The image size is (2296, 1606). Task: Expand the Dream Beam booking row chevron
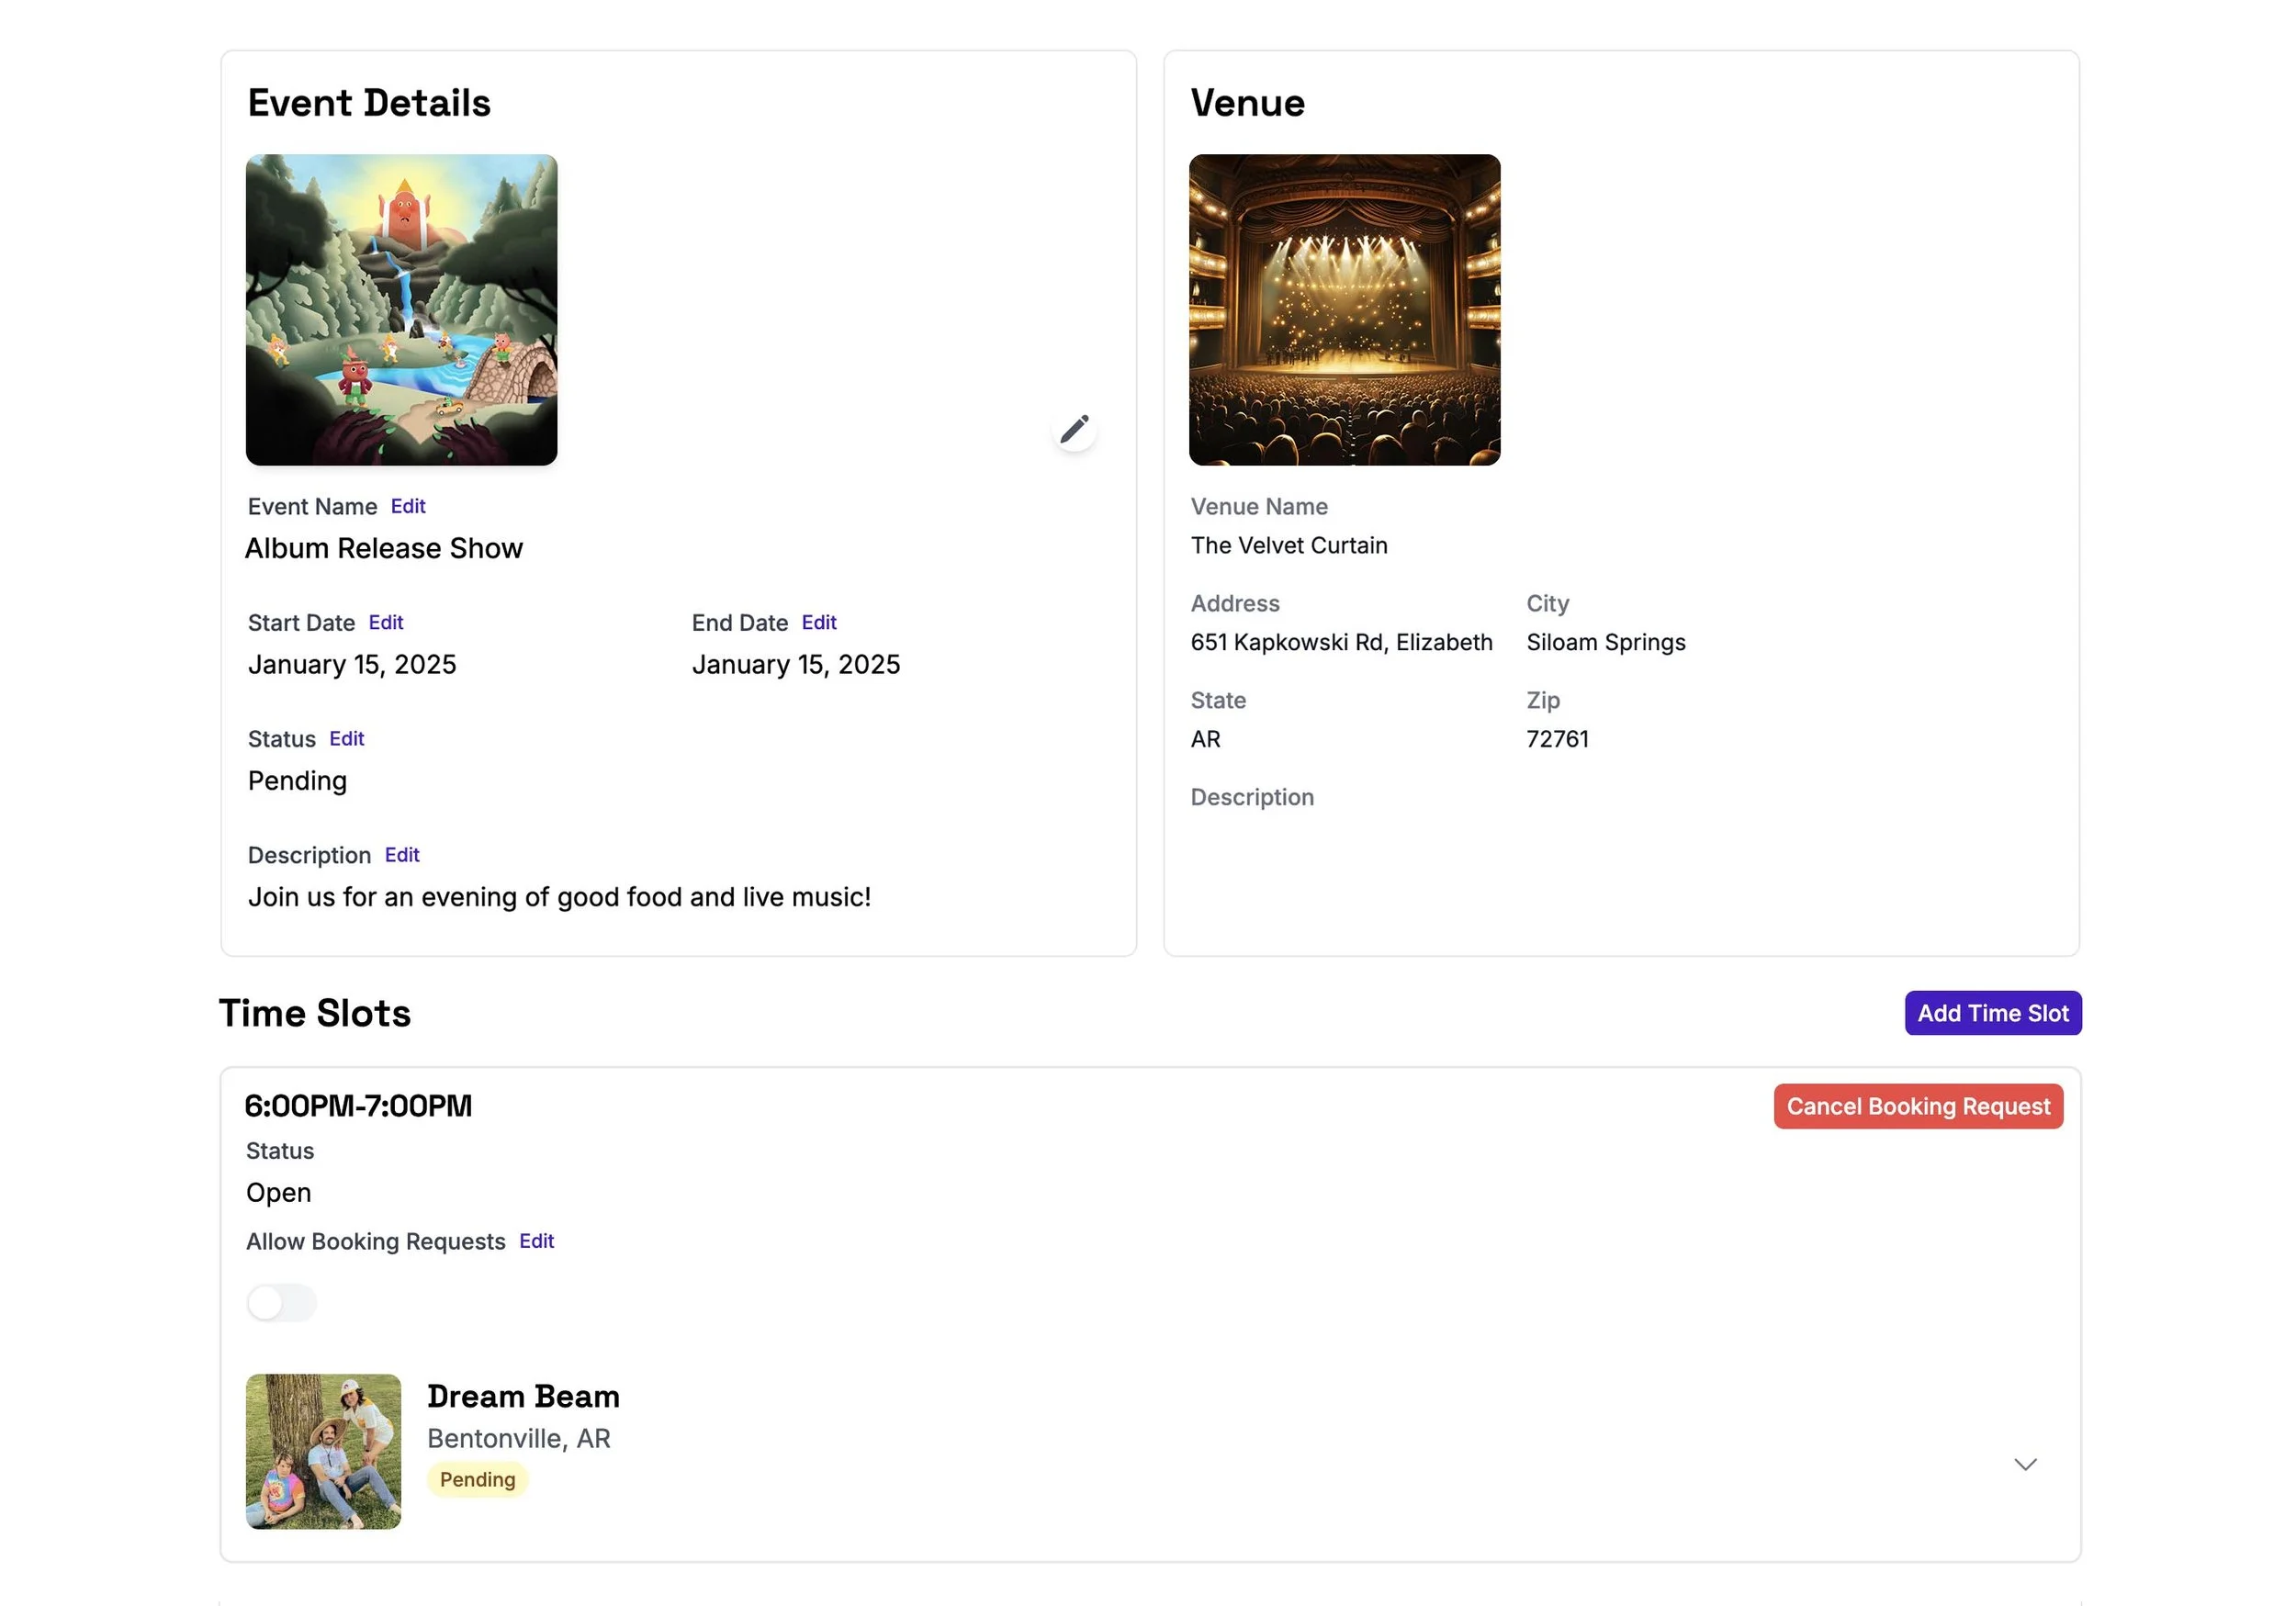tap(2024, 1464)
